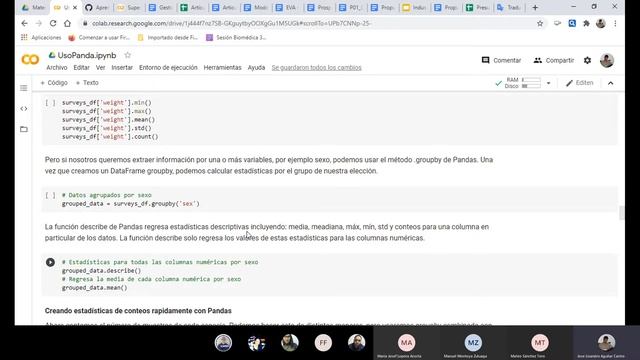Go back in browser history
This screenshot has height=360, width=640.
[24, 23]
